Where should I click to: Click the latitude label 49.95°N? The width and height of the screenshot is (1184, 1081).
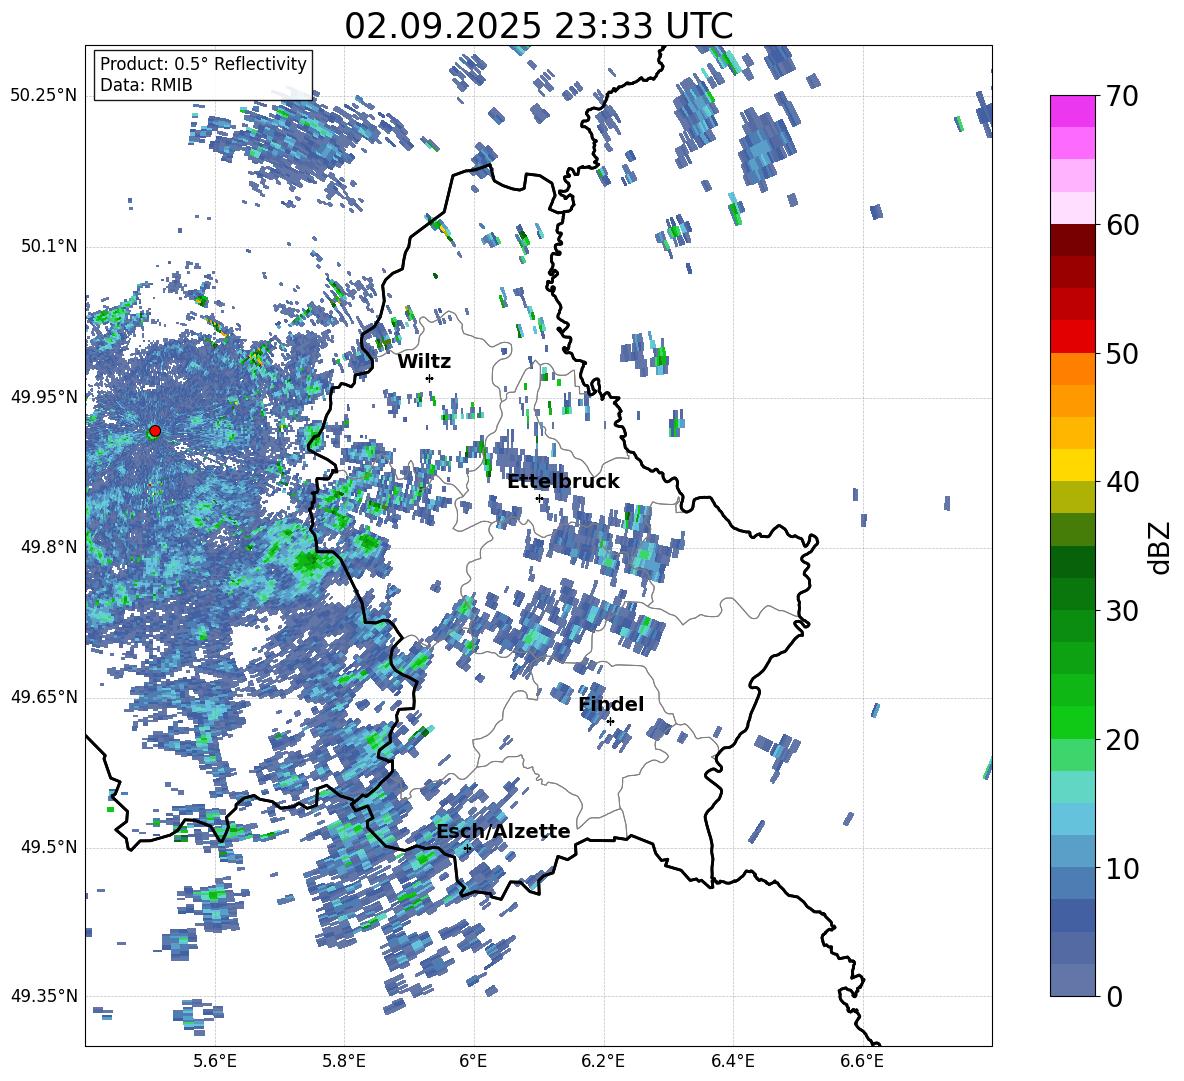[44, 397]
